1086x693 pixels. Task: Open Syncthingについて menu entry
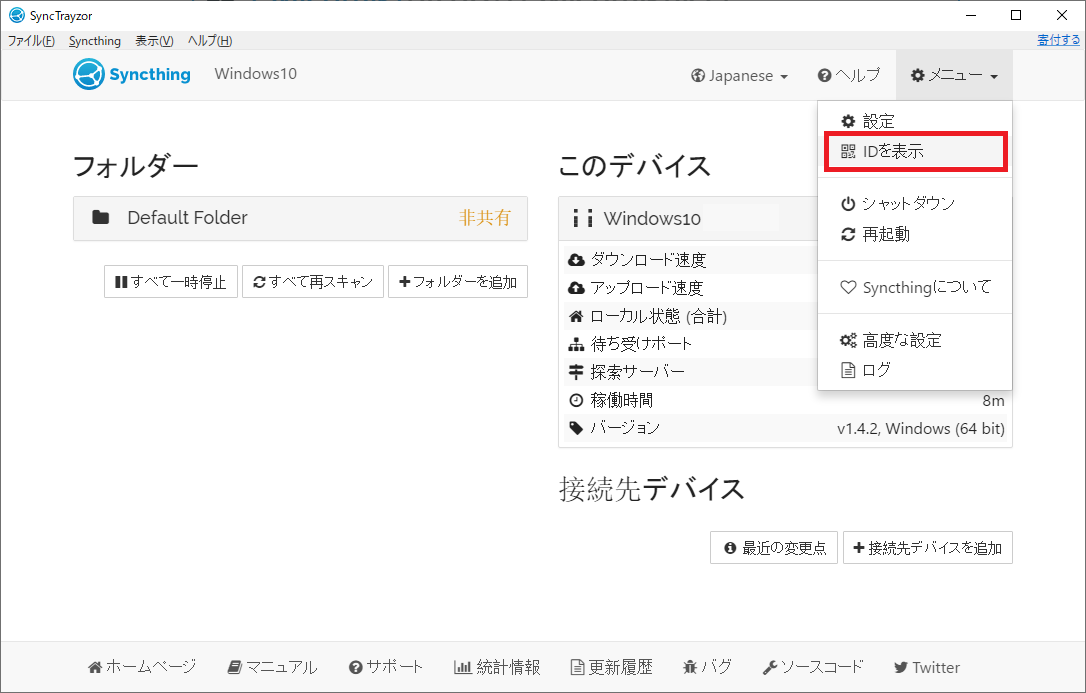tap(915, 287)
